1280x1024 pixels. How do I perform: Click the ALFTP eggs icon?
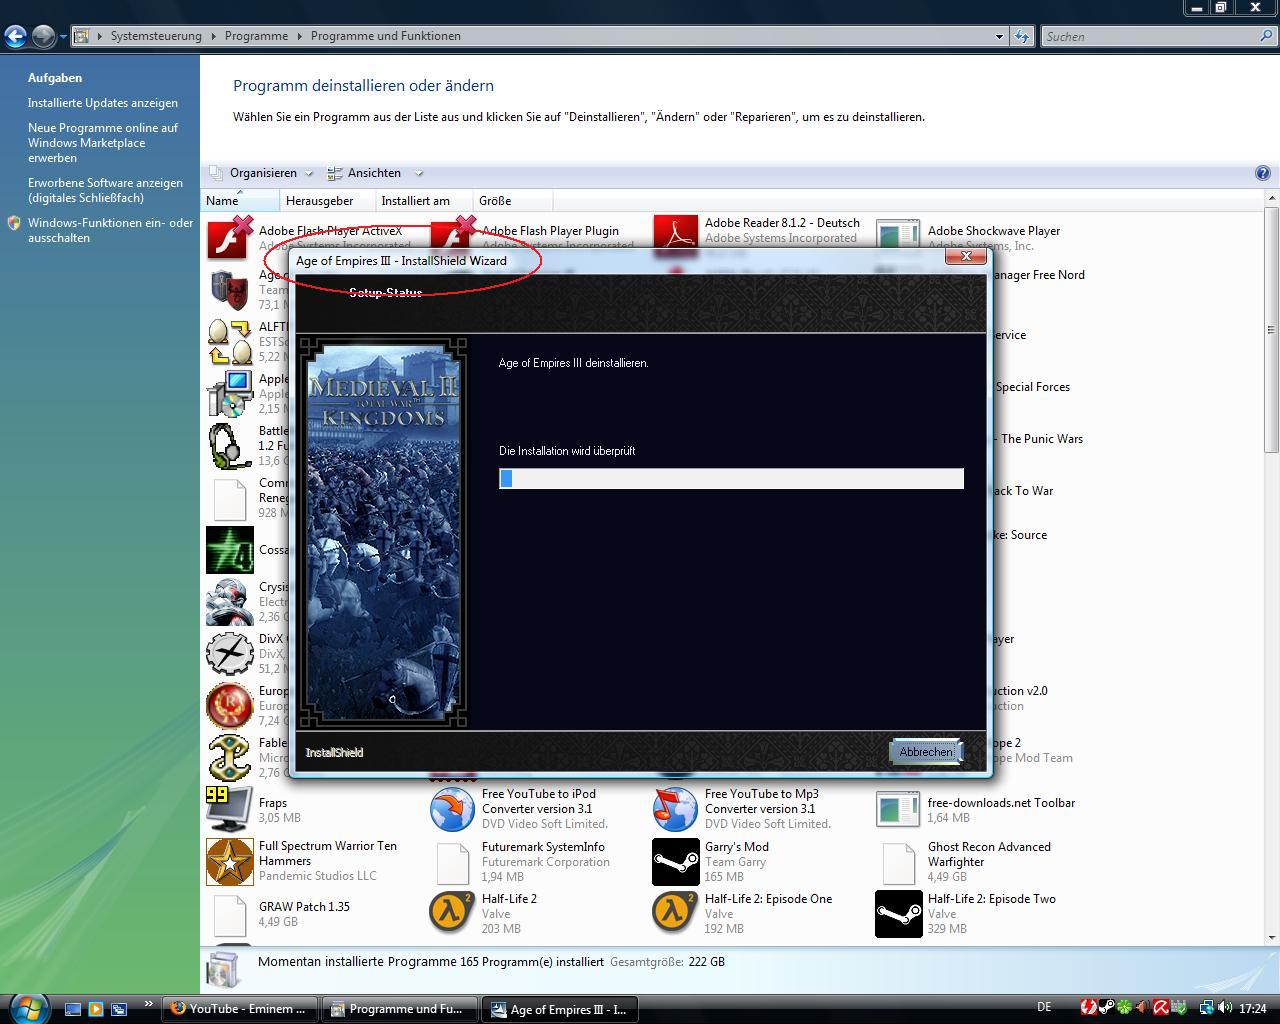click(229, 342)
